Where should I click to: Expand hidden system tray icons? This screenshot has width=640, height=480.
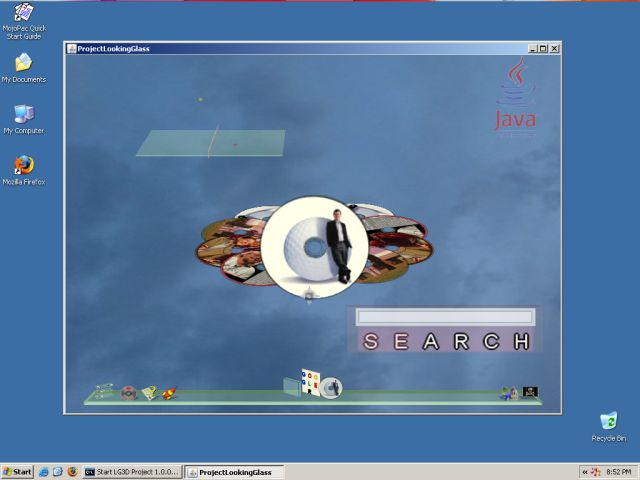[x=585, y=472]
